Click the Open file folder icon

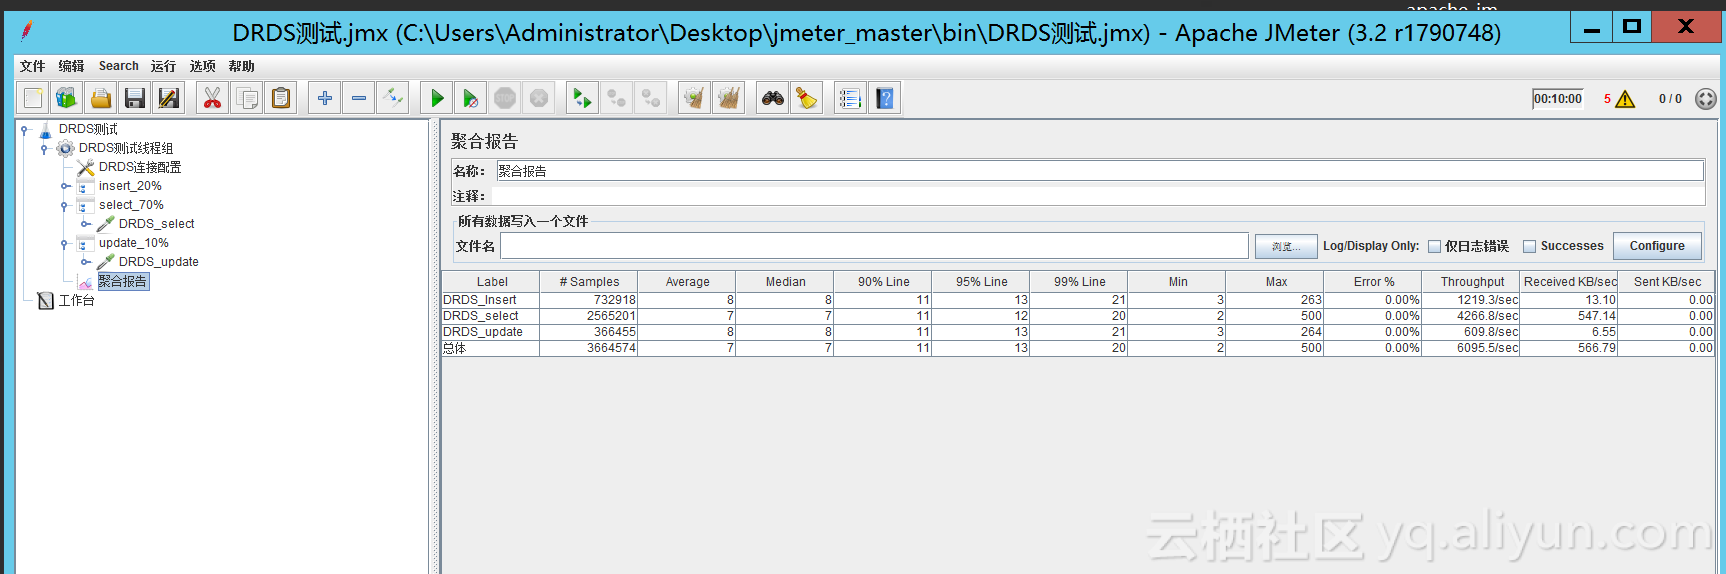tap(101, 98)
